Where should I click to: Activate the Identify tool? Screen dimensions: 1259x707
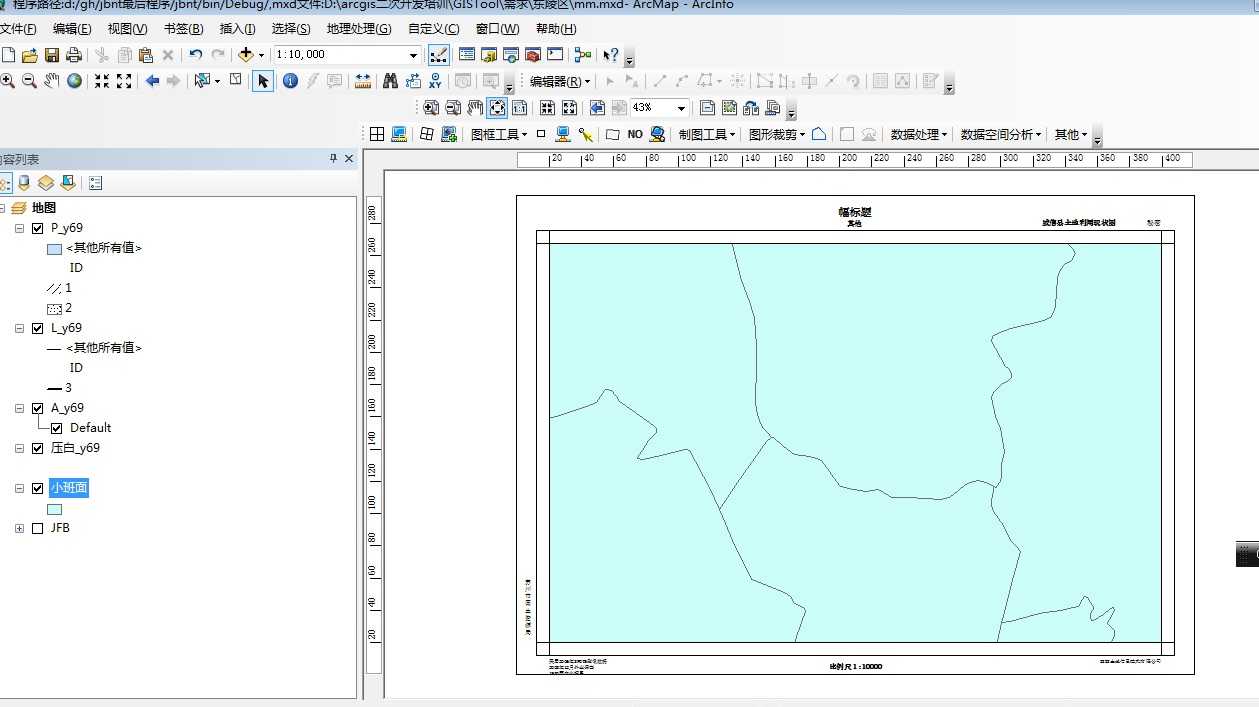[x=290, y=81]
